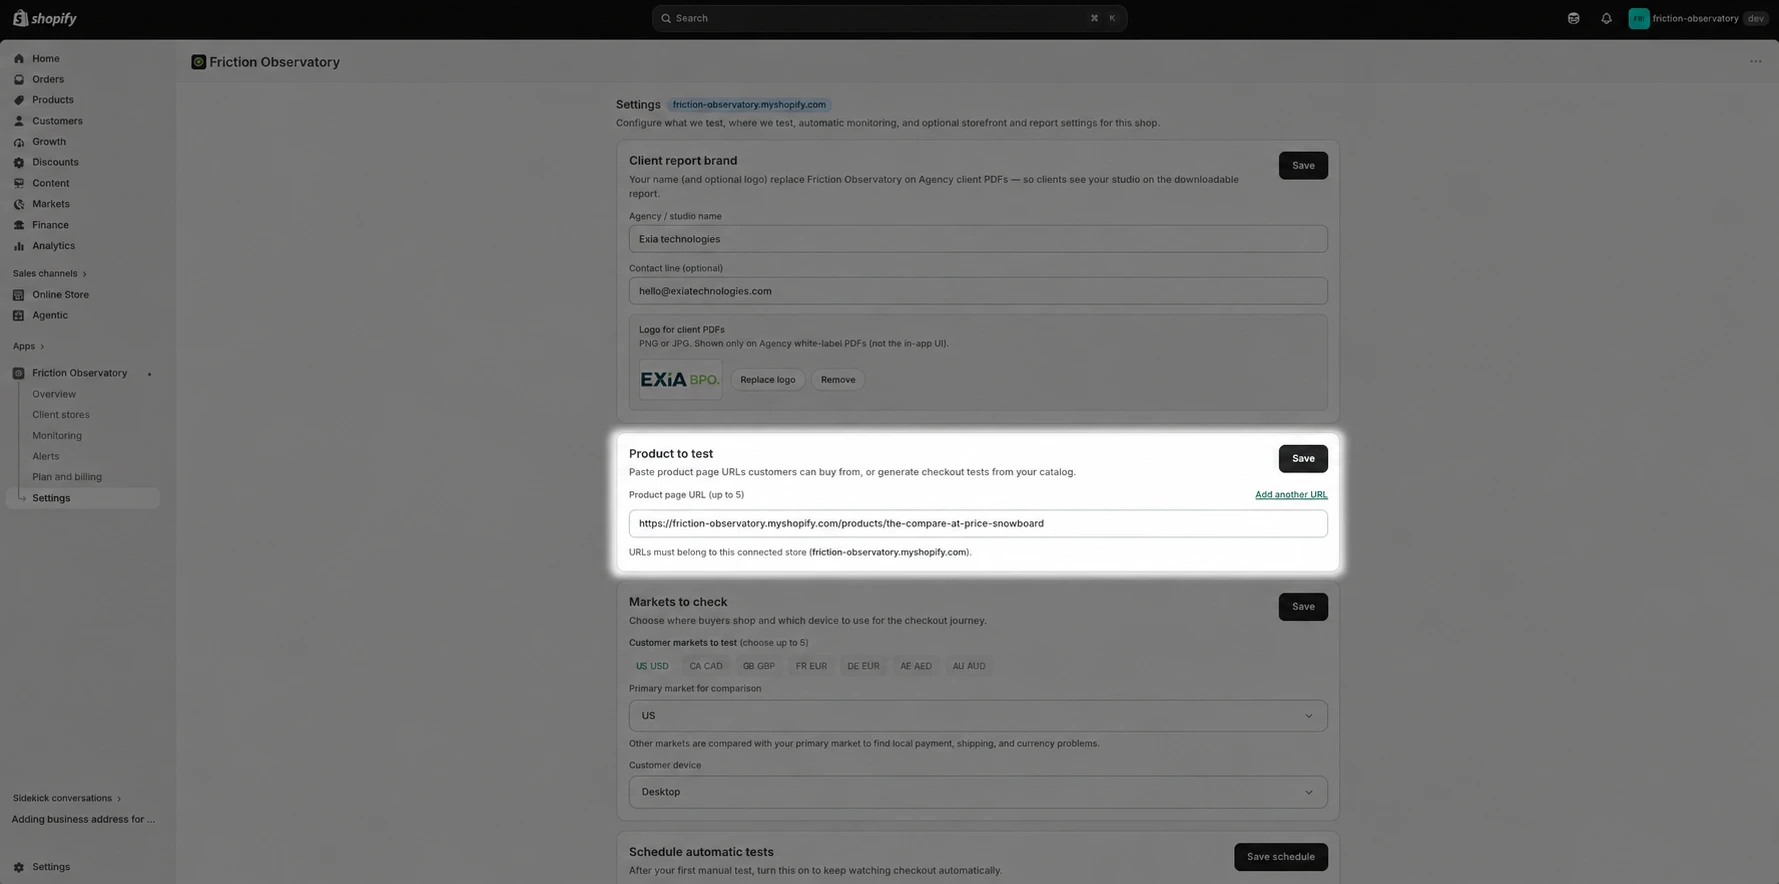Viewport: 1779px width, 884px height.
Task: Click the Content sidebar icon
Action: [x=19, y=183]
